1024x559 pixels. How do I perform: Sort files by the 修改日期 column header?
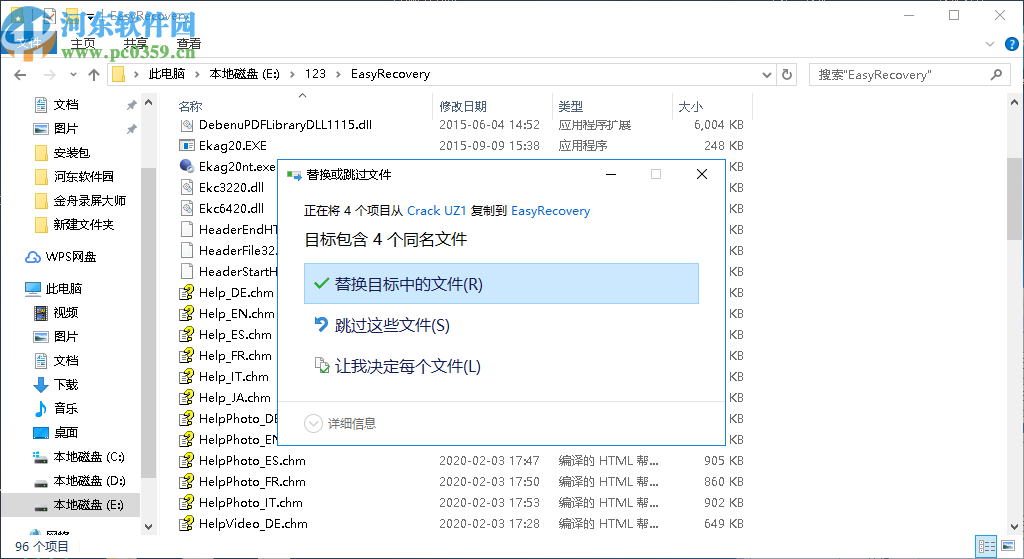[x=462, y=106]
